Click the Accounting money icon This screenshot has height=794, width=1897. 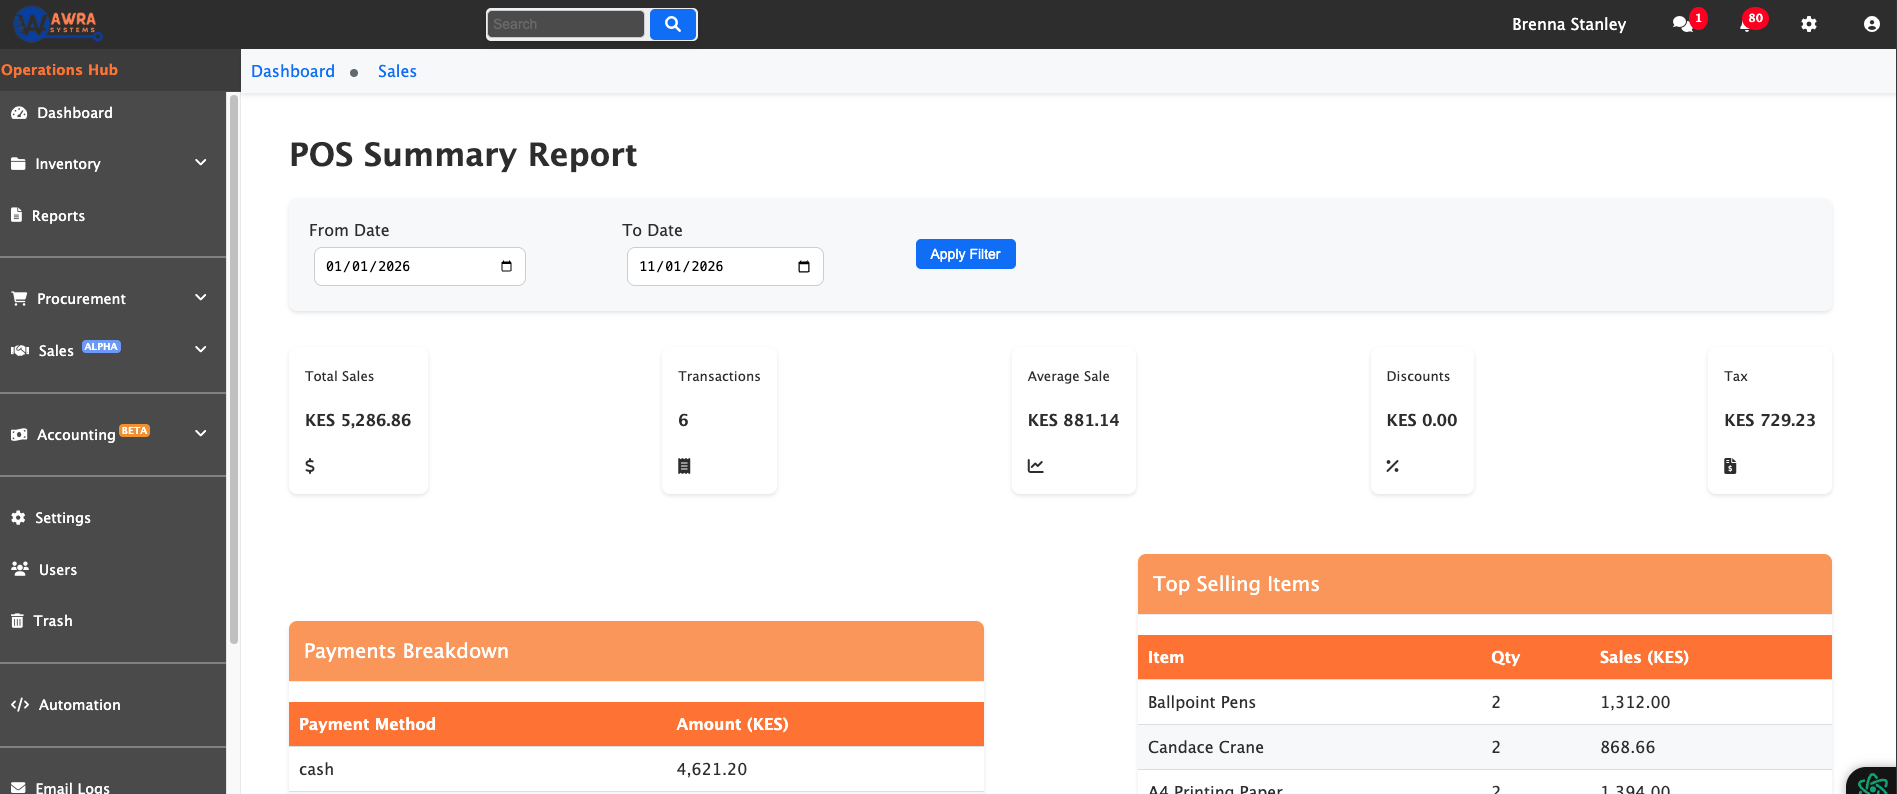pos(19,434)
